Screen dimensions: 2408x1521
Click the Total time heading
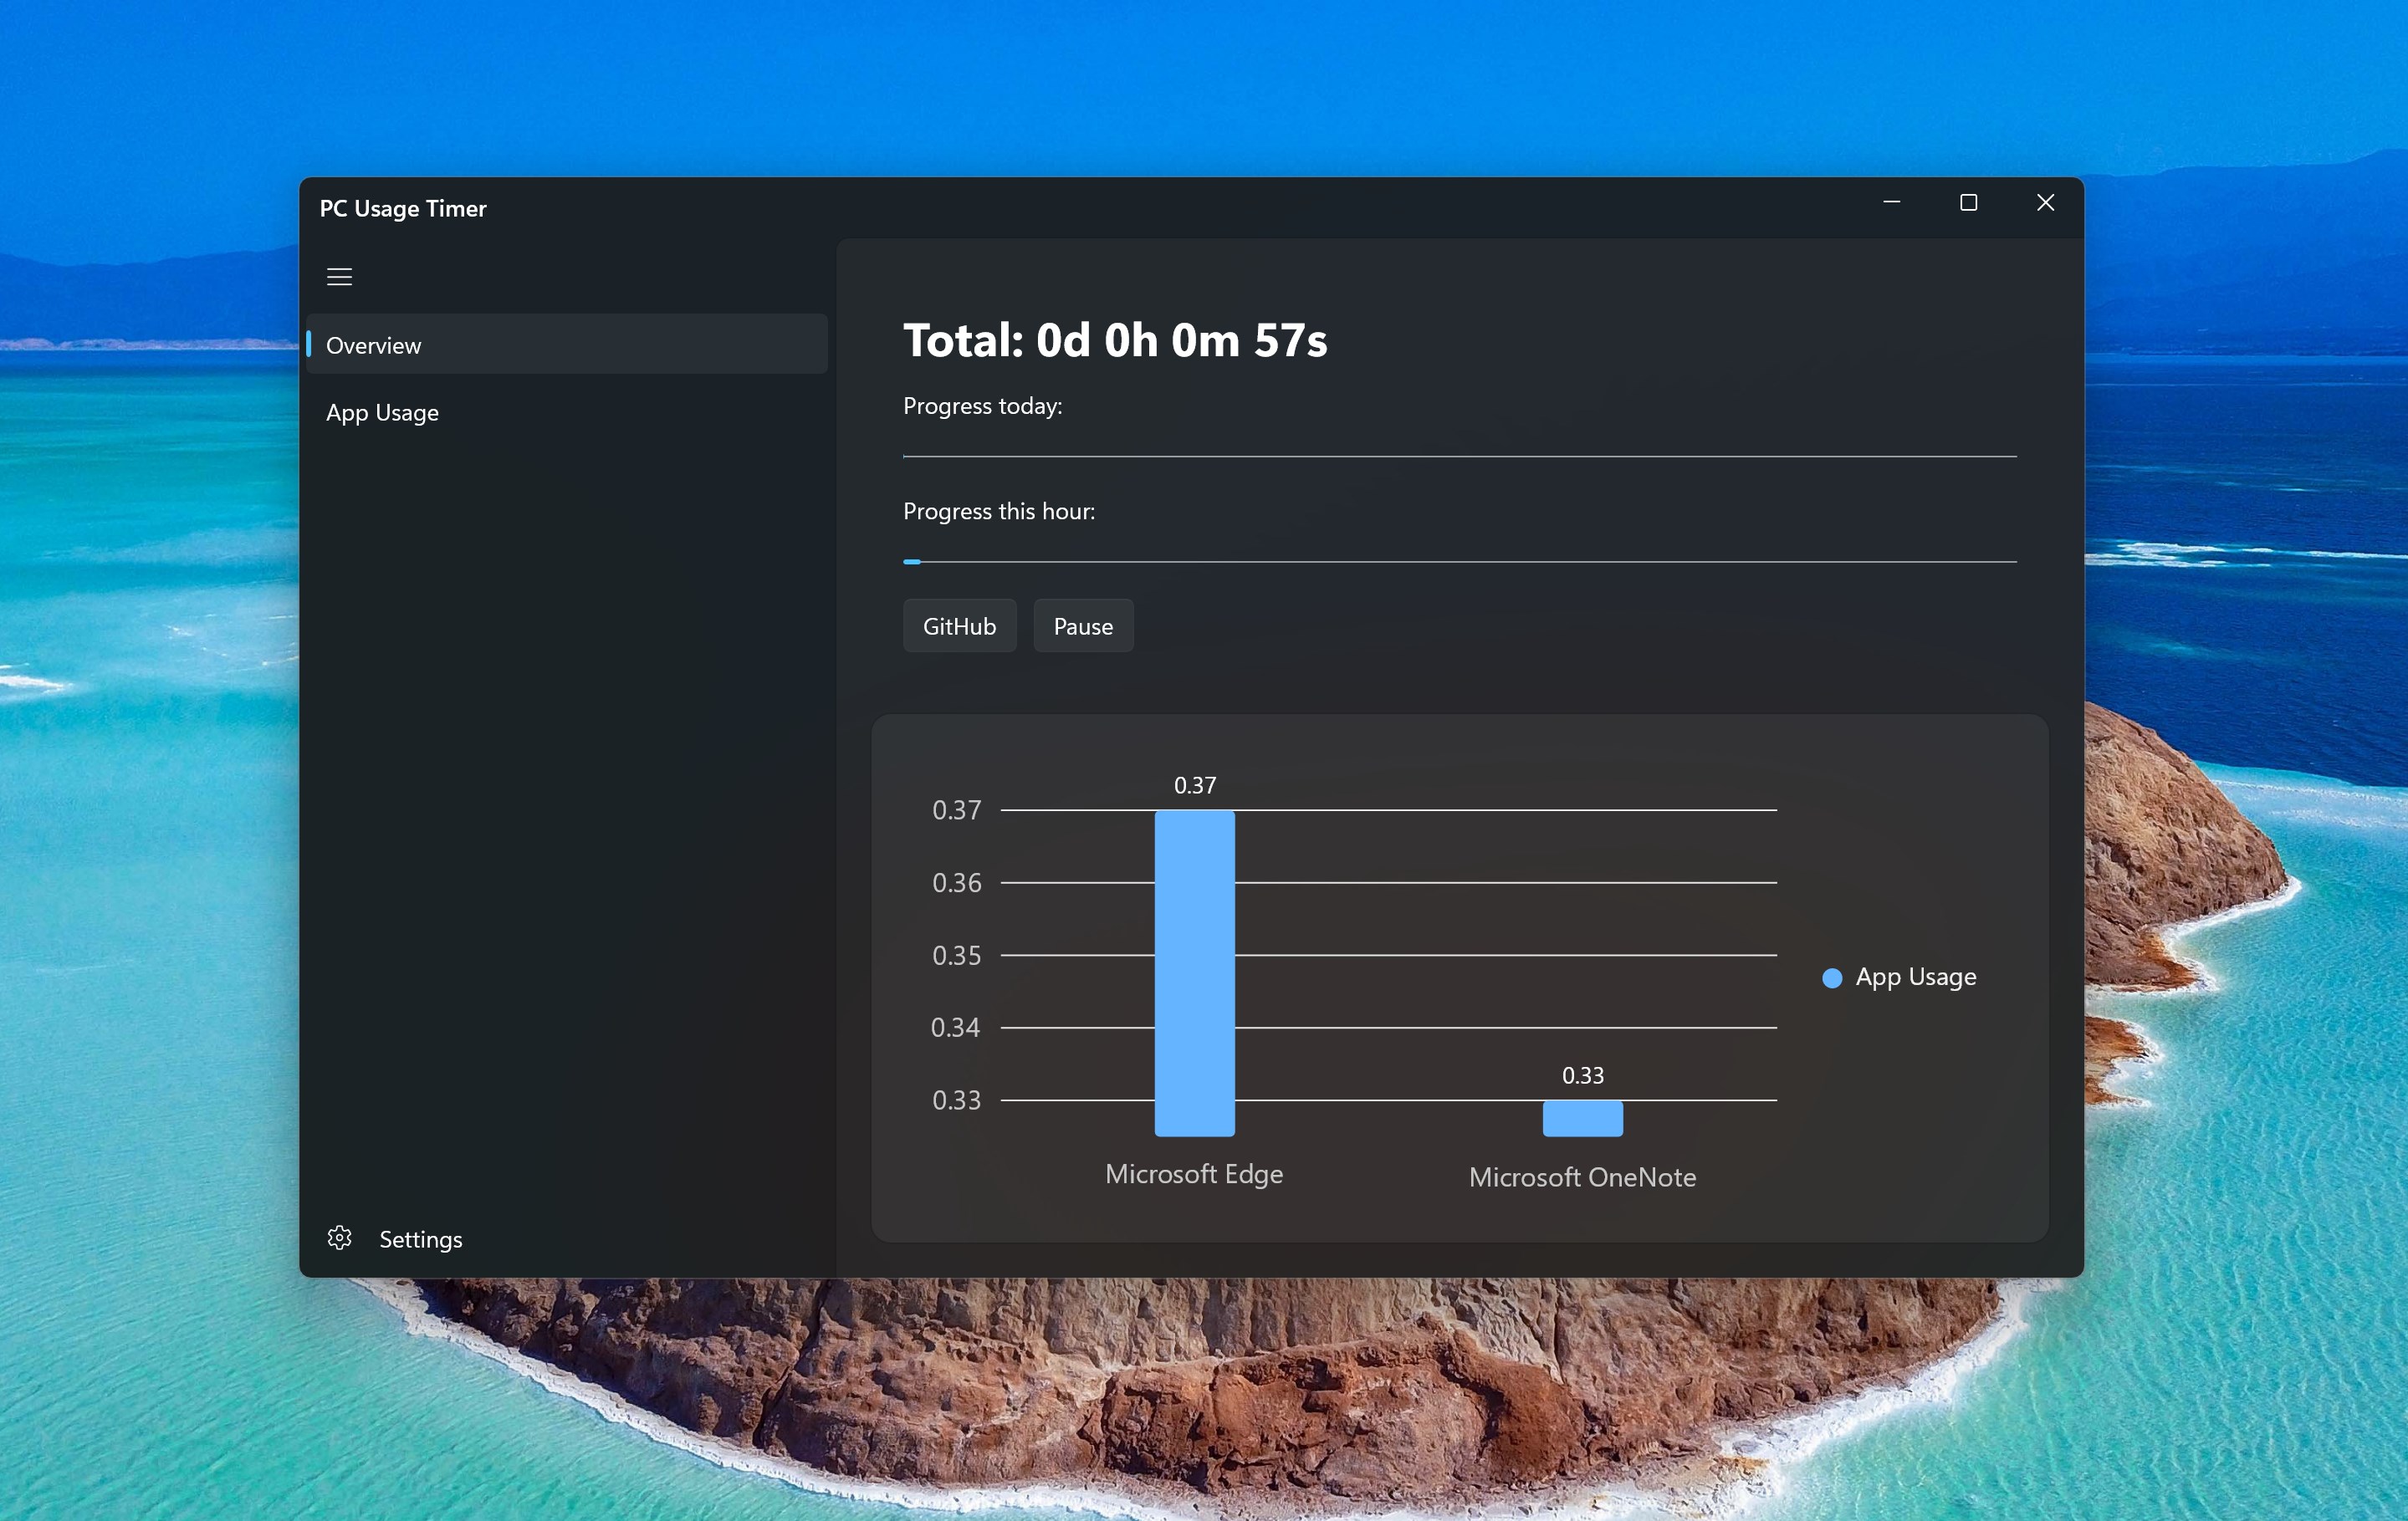tap(1114, 340)
